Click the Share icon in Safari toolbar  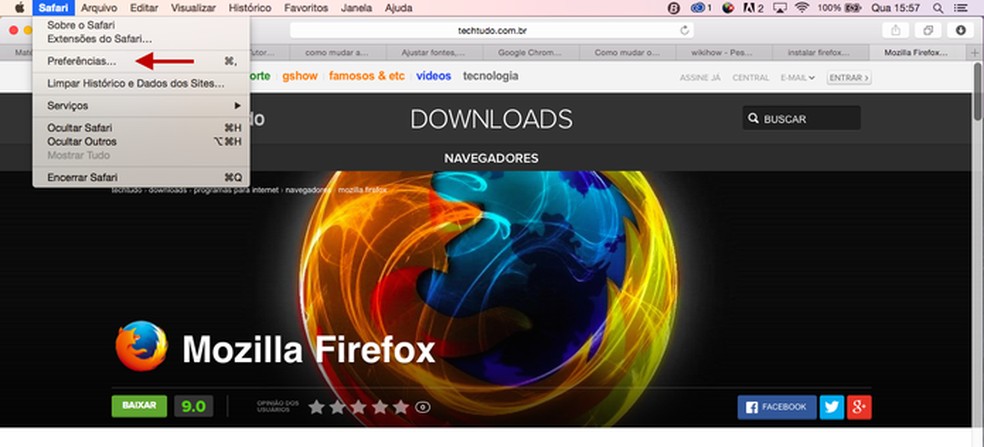[x=896, y=30]
